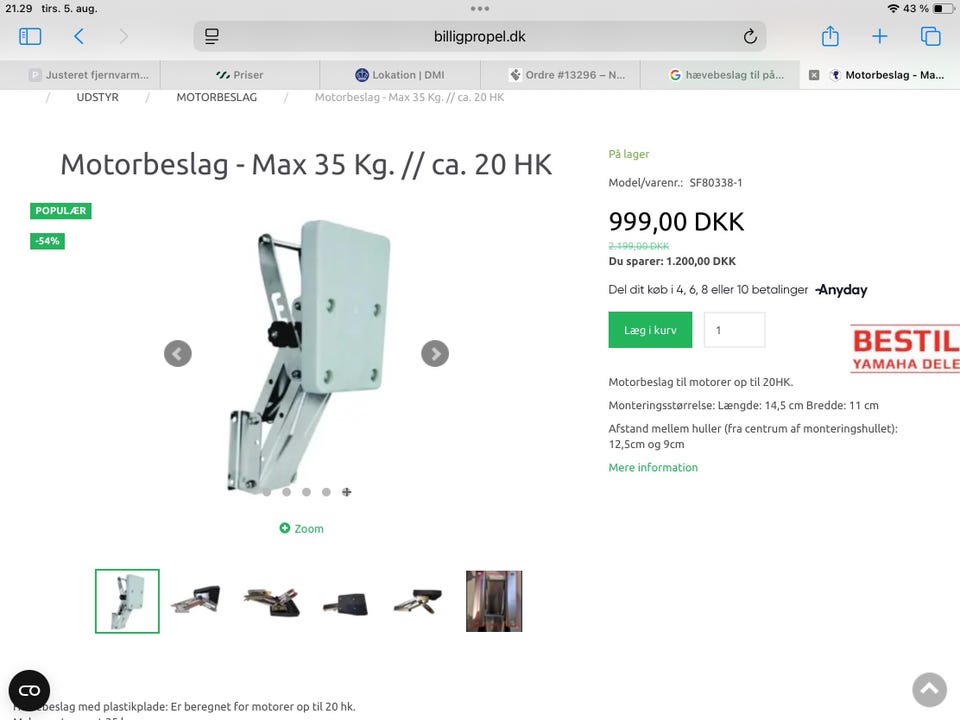Open the page reader menu icon
The image size is (960, 720).
pyautogui.click(x=212, y=36)
